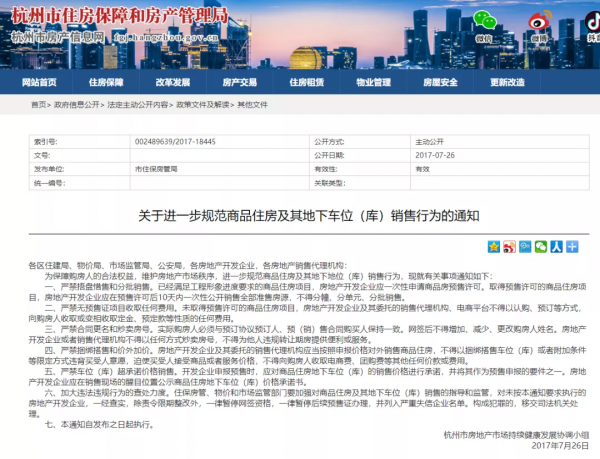
Task: Click the 杭州市住房保障和房产管理局 site title
Action: 120,16
